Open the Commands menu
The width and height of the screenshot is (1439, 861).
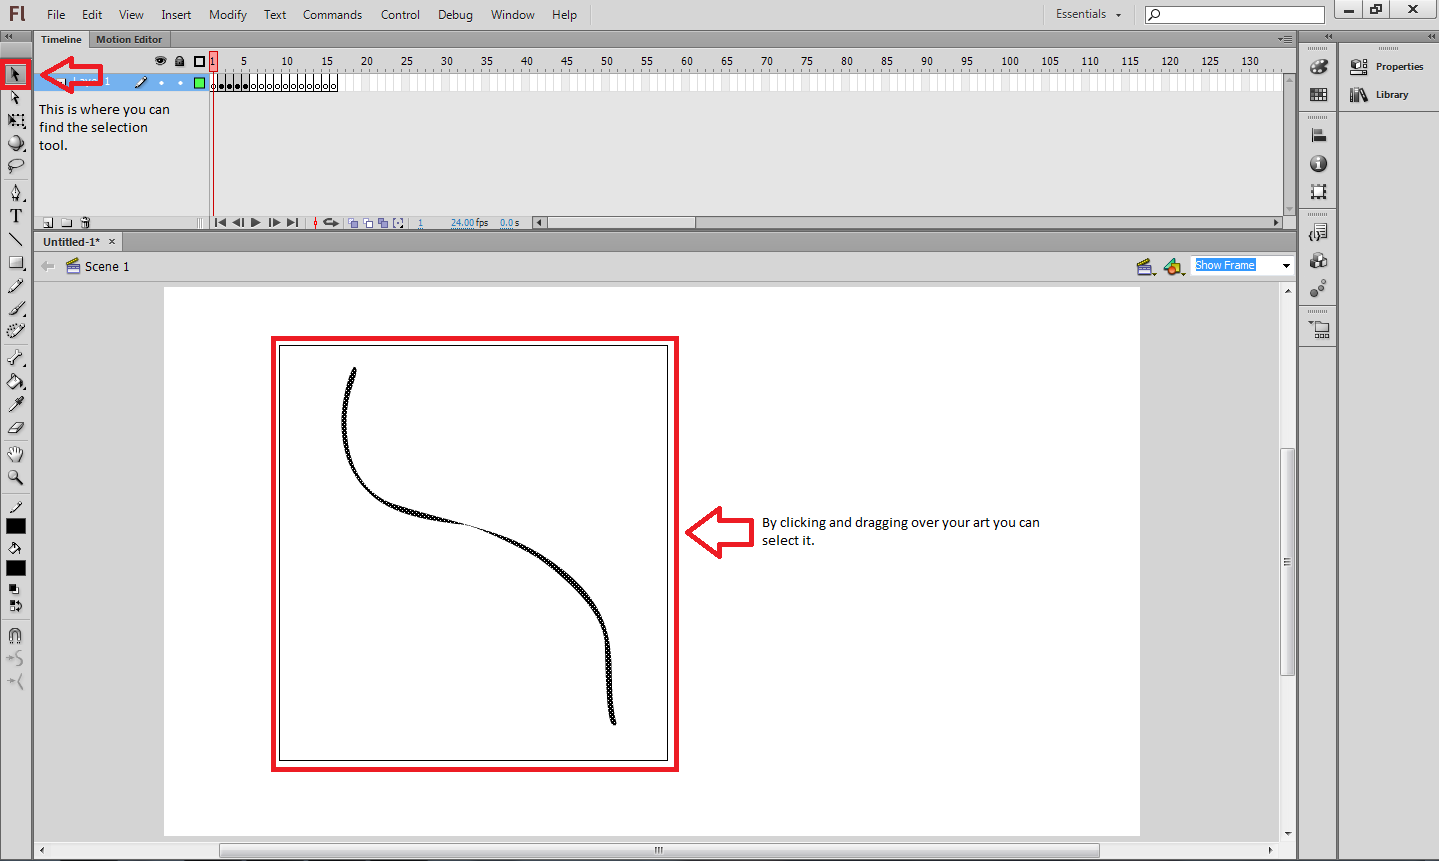pyautogui.click(x=332, y=14)
